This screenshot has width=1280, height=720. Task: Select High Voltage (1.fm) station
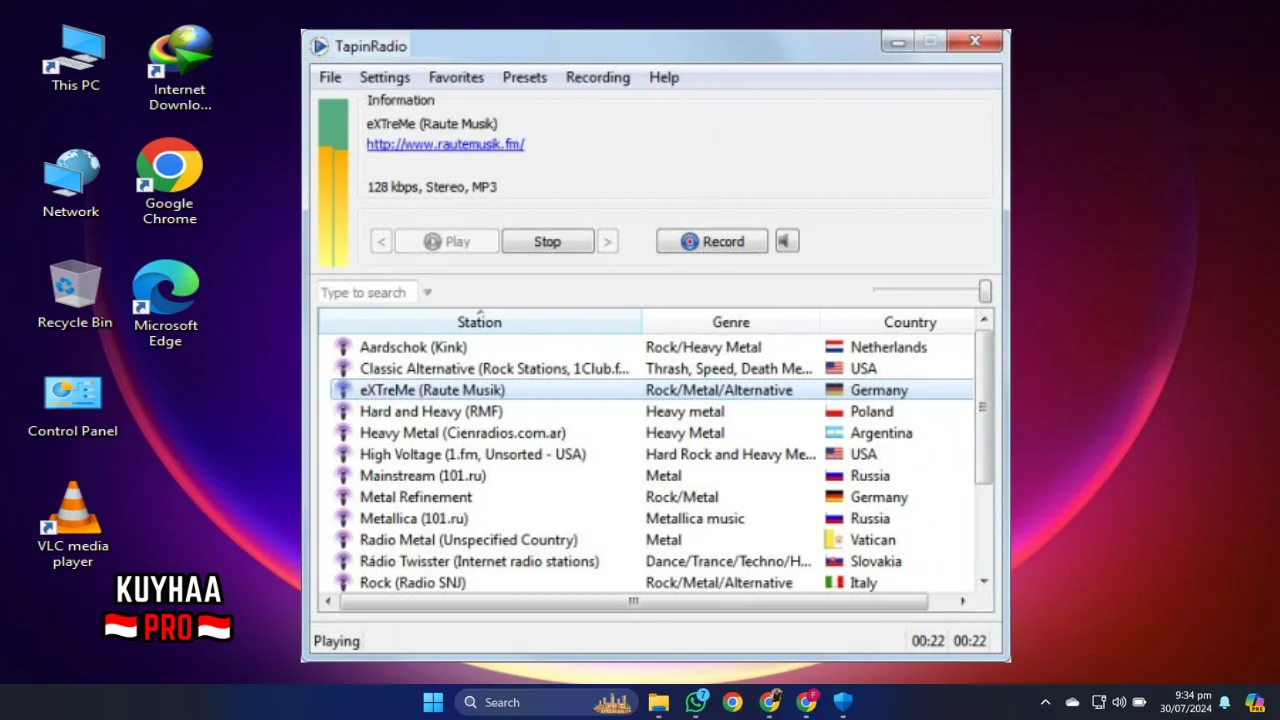473,454
